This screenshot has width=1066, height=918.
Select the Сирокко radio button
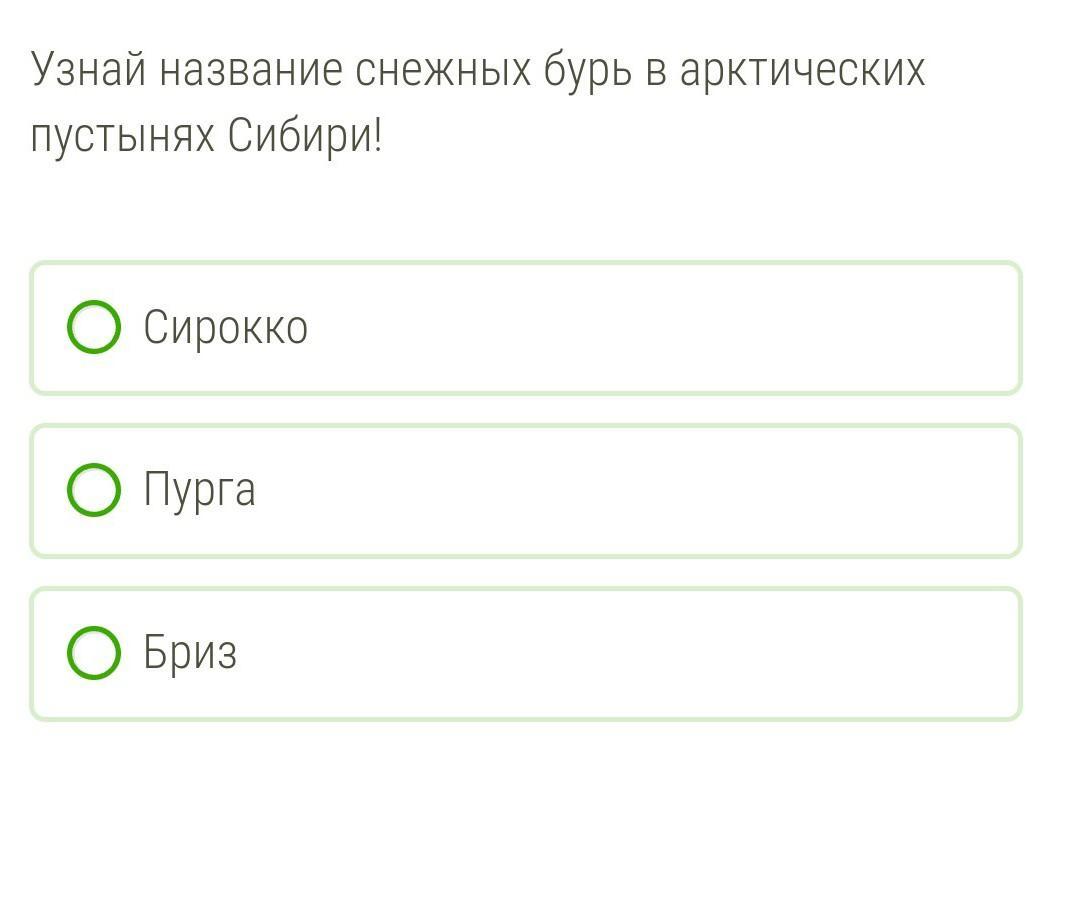tap(94, 327)
